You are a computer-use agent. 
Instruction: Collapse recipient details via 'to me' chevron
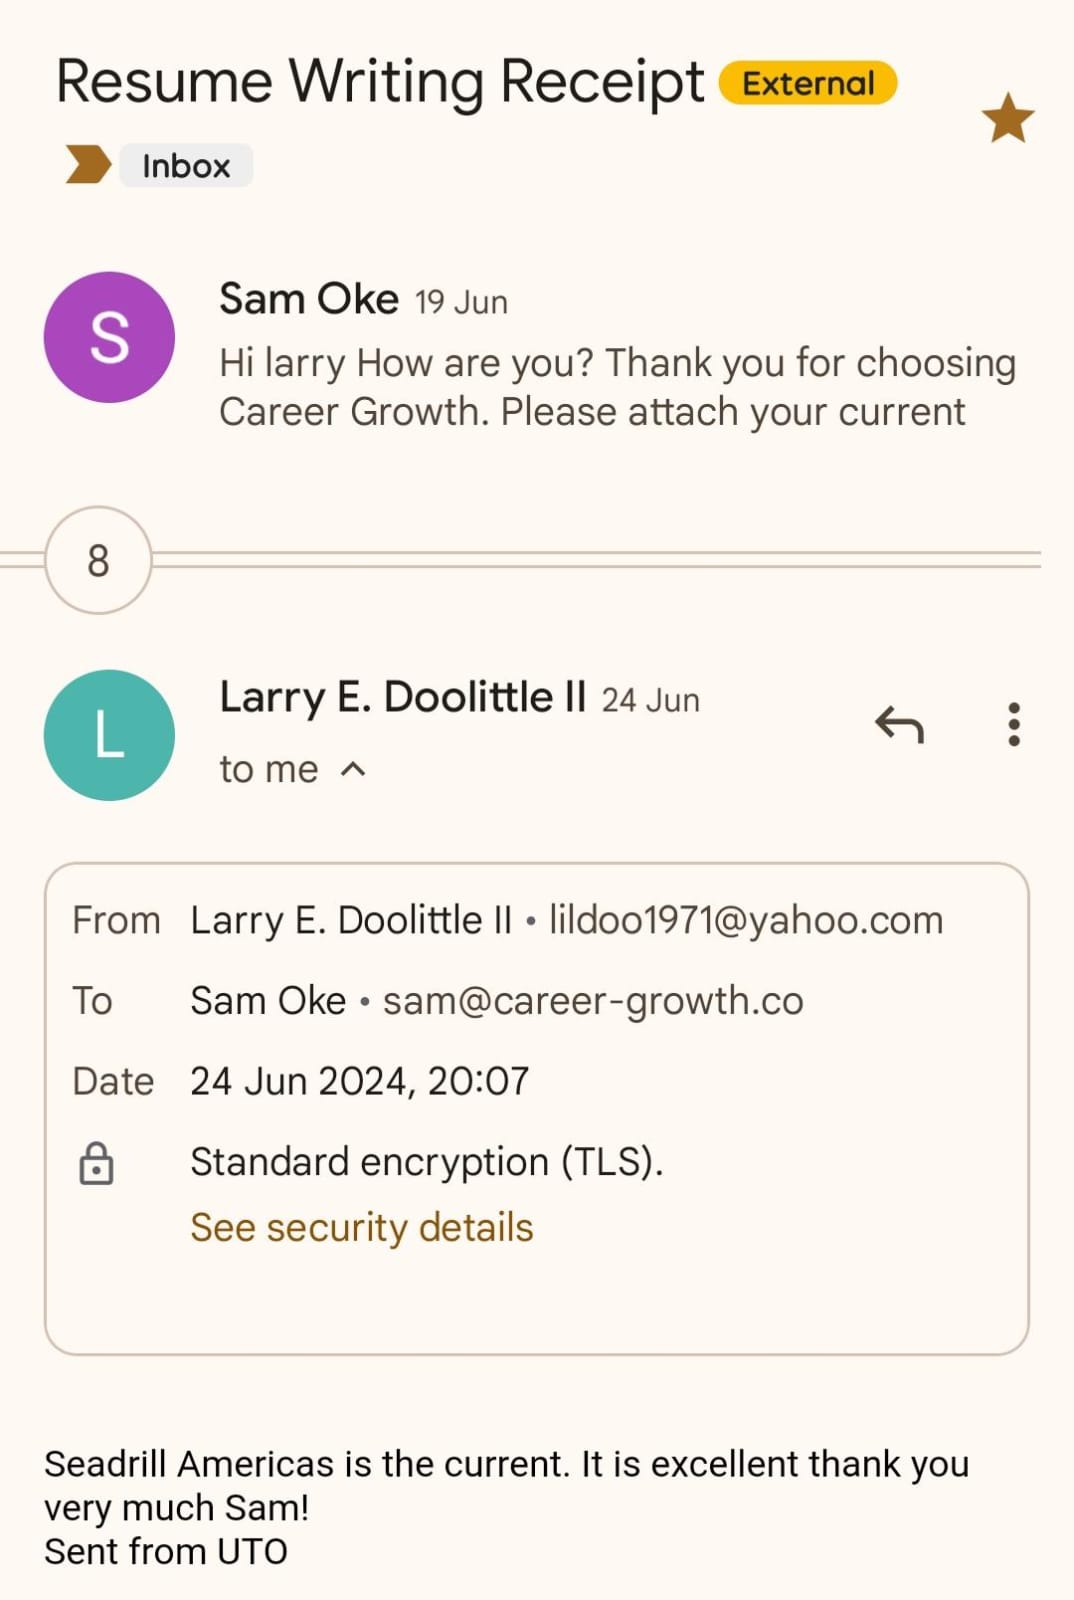(353, 769)
